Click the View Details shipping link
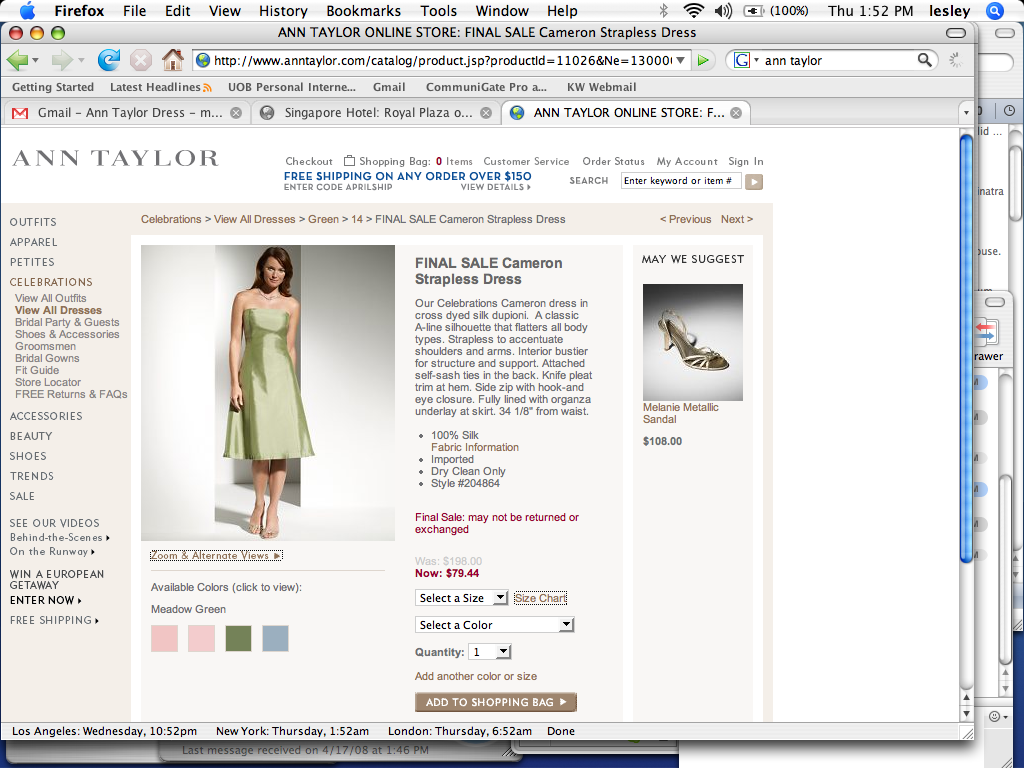 pyautogui.click(x=496, y=187)
